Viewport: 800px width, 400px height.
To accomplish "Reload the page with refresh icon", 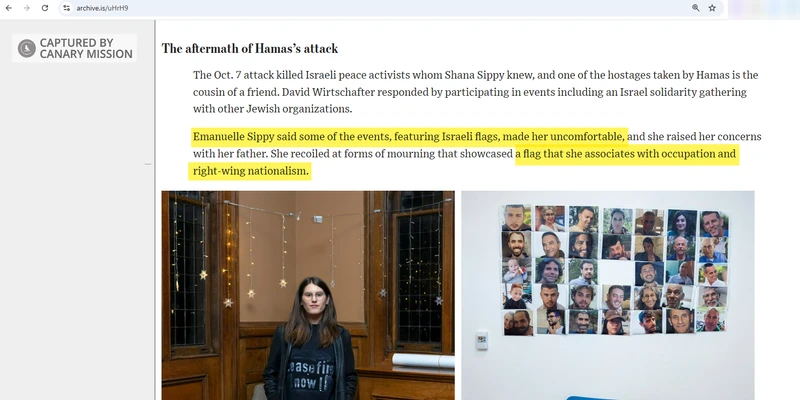I will click(45, 8).
